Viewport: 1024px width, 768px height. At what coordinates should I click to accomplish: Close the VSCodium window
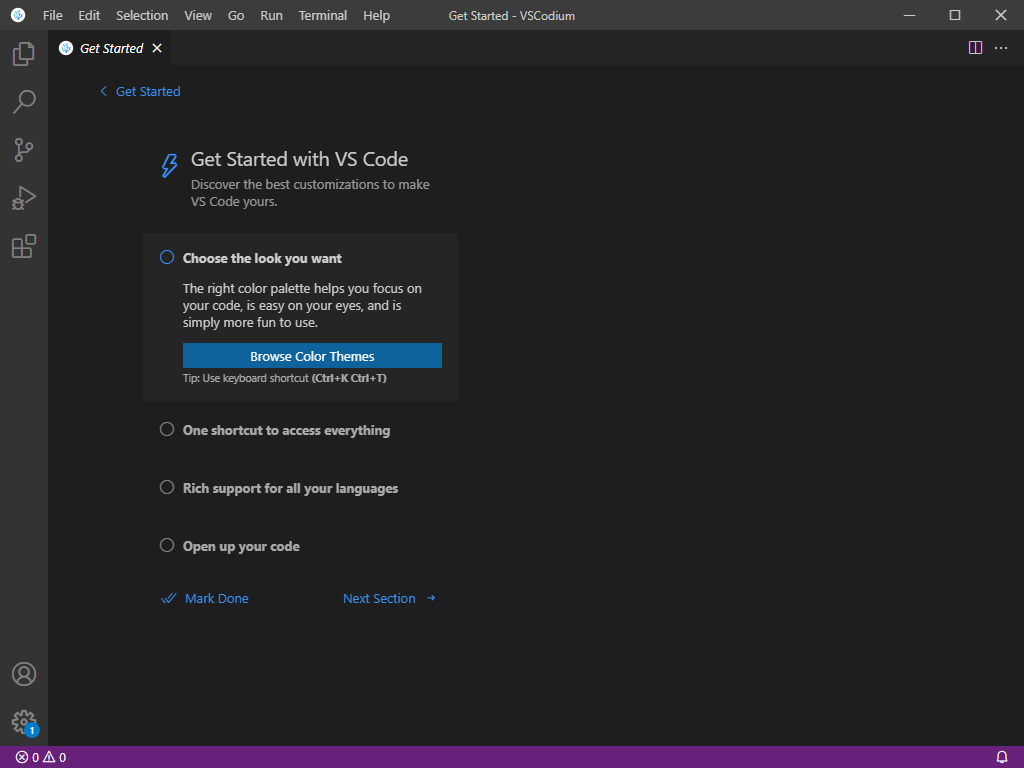point(1000,15)
